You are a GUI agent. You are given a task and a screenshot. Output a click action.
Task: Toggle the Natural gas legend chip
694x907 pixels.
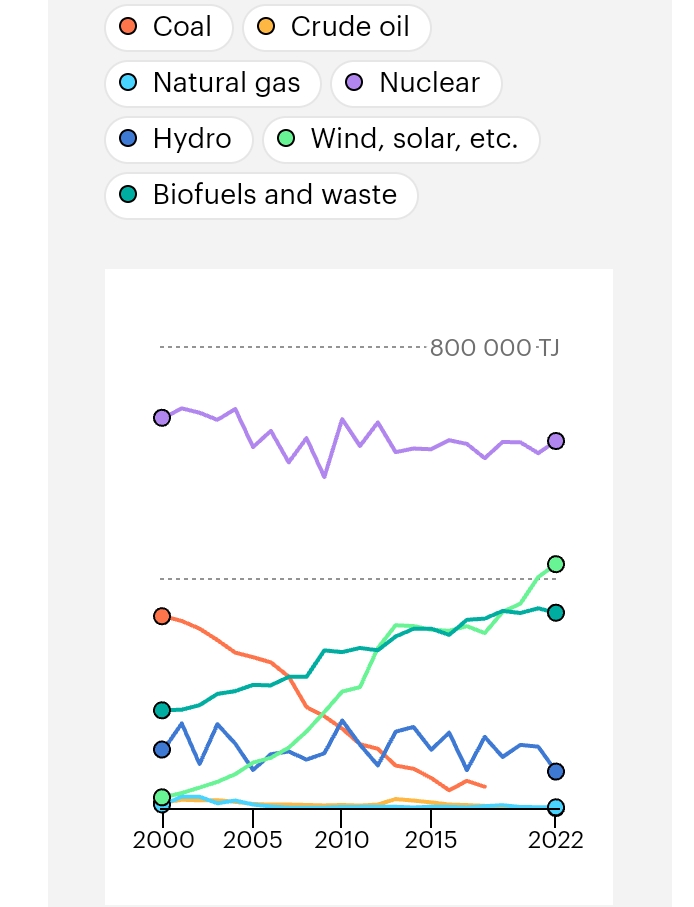pyautogui.click(x=212, y=83)
